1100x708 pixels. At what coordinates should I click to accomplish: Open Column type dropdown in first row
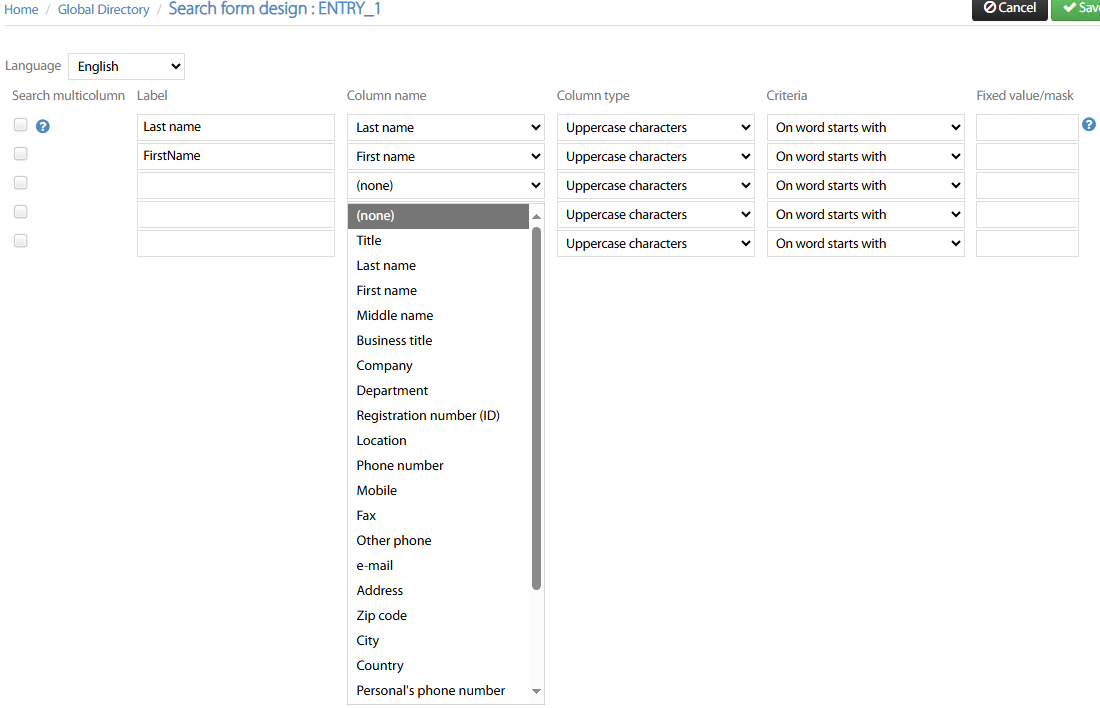tap(655, 128)
